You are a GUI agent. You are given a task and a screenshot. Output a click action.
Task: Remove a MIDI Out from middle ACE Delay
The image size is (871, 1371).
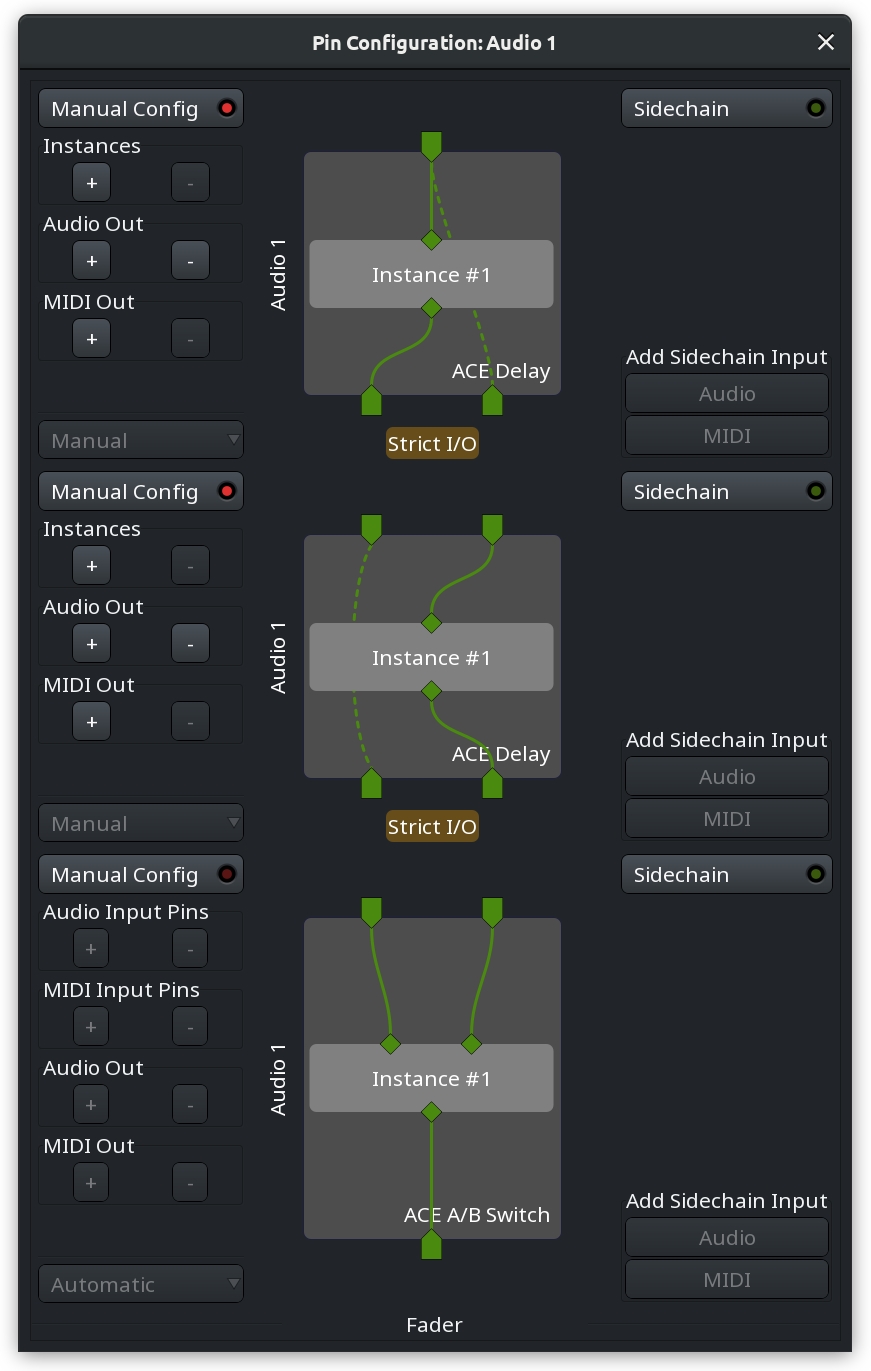[x=190, y=722]
